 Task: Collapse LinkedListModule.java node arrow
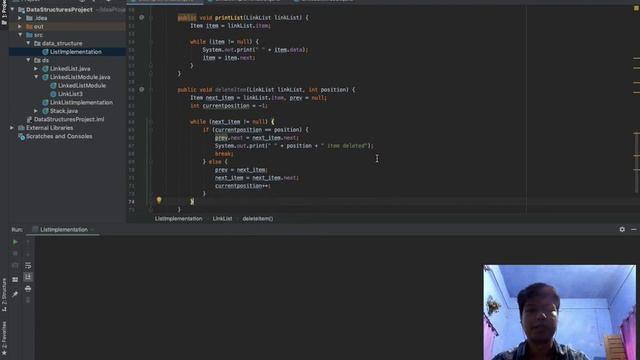coord(36,77)
